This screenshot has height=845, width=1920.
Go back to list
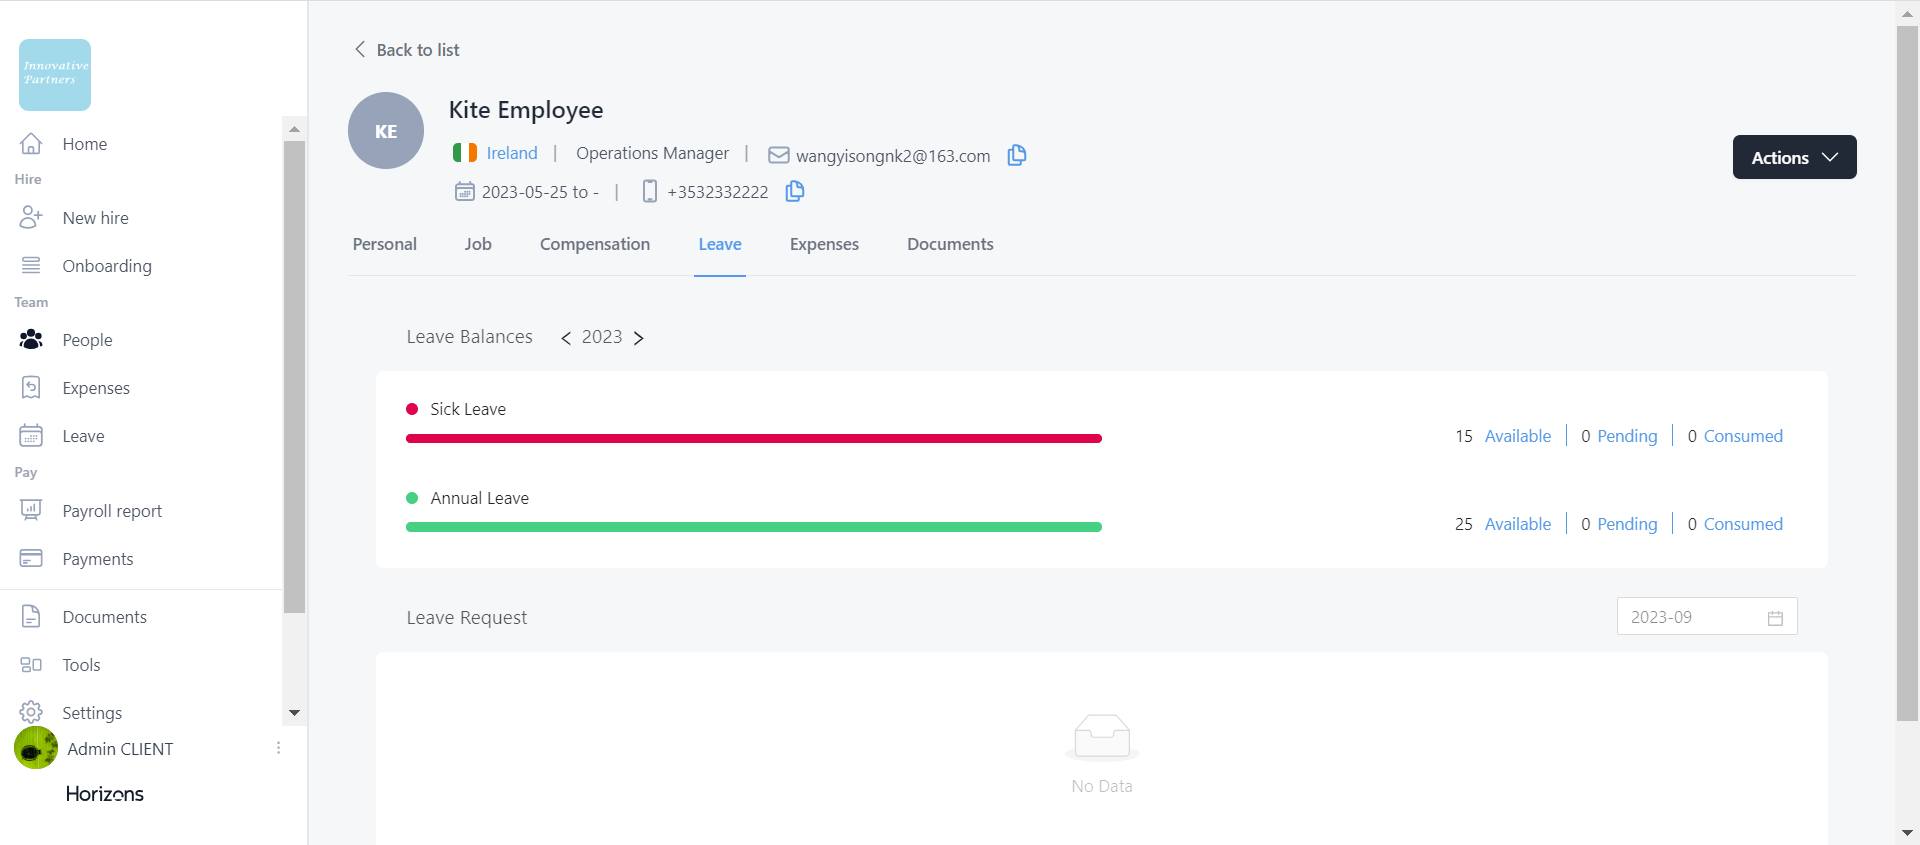point(407,50)
